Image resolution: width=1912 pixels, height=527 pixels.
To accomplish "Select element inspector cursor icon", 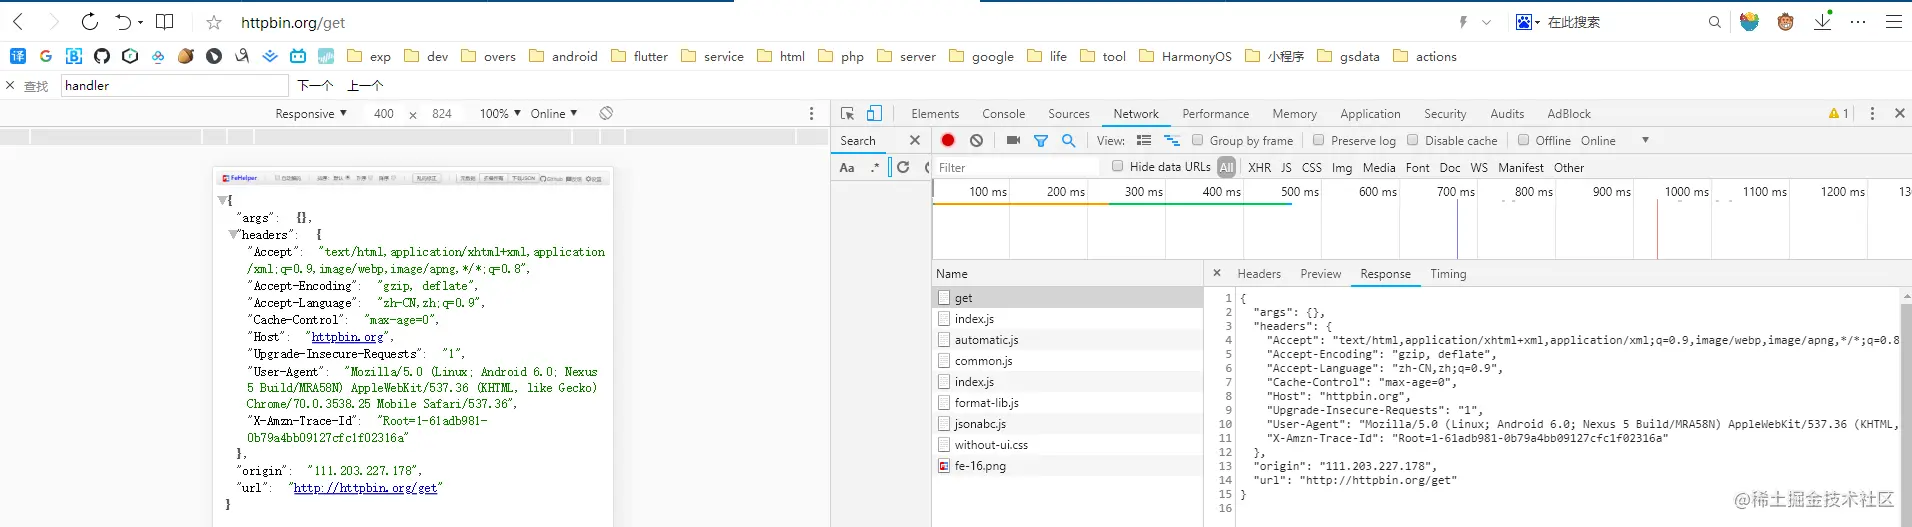I will pyautogui.click(x=847, y=113).
